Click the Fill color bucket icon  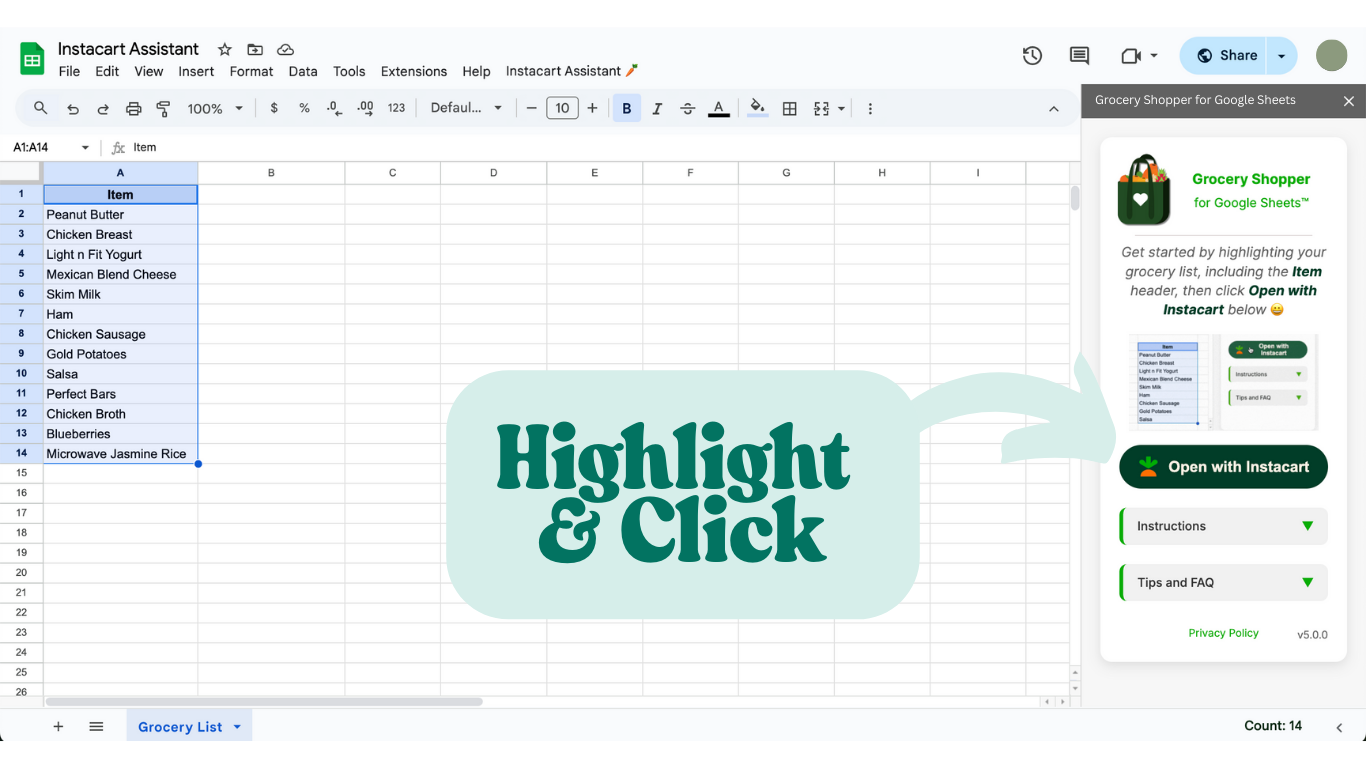[757, 107]
